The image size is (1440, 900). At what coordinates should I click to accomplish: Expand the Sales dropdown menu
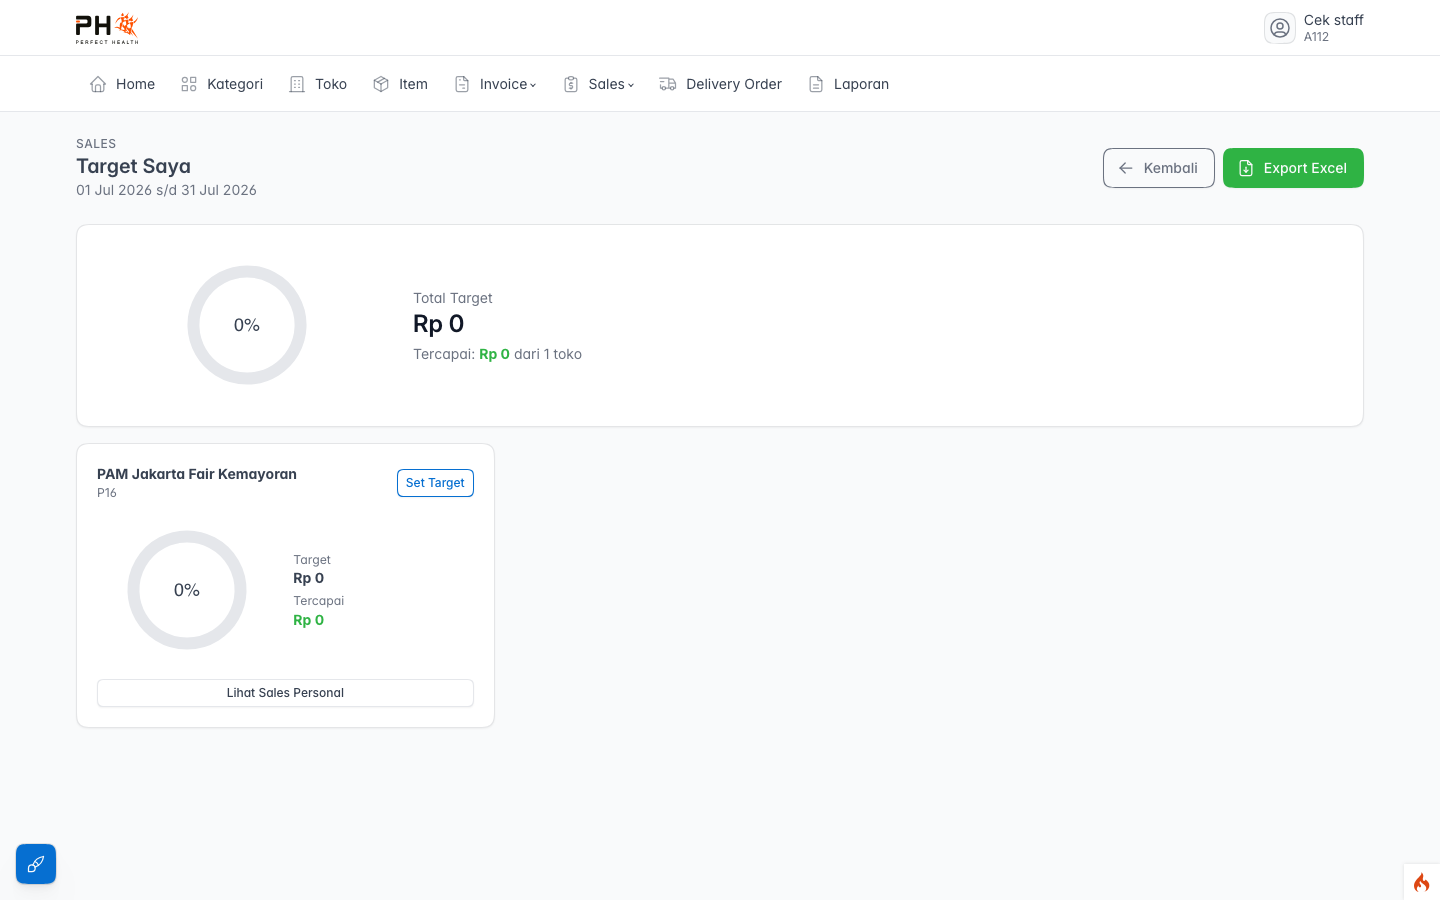(599, 84)
